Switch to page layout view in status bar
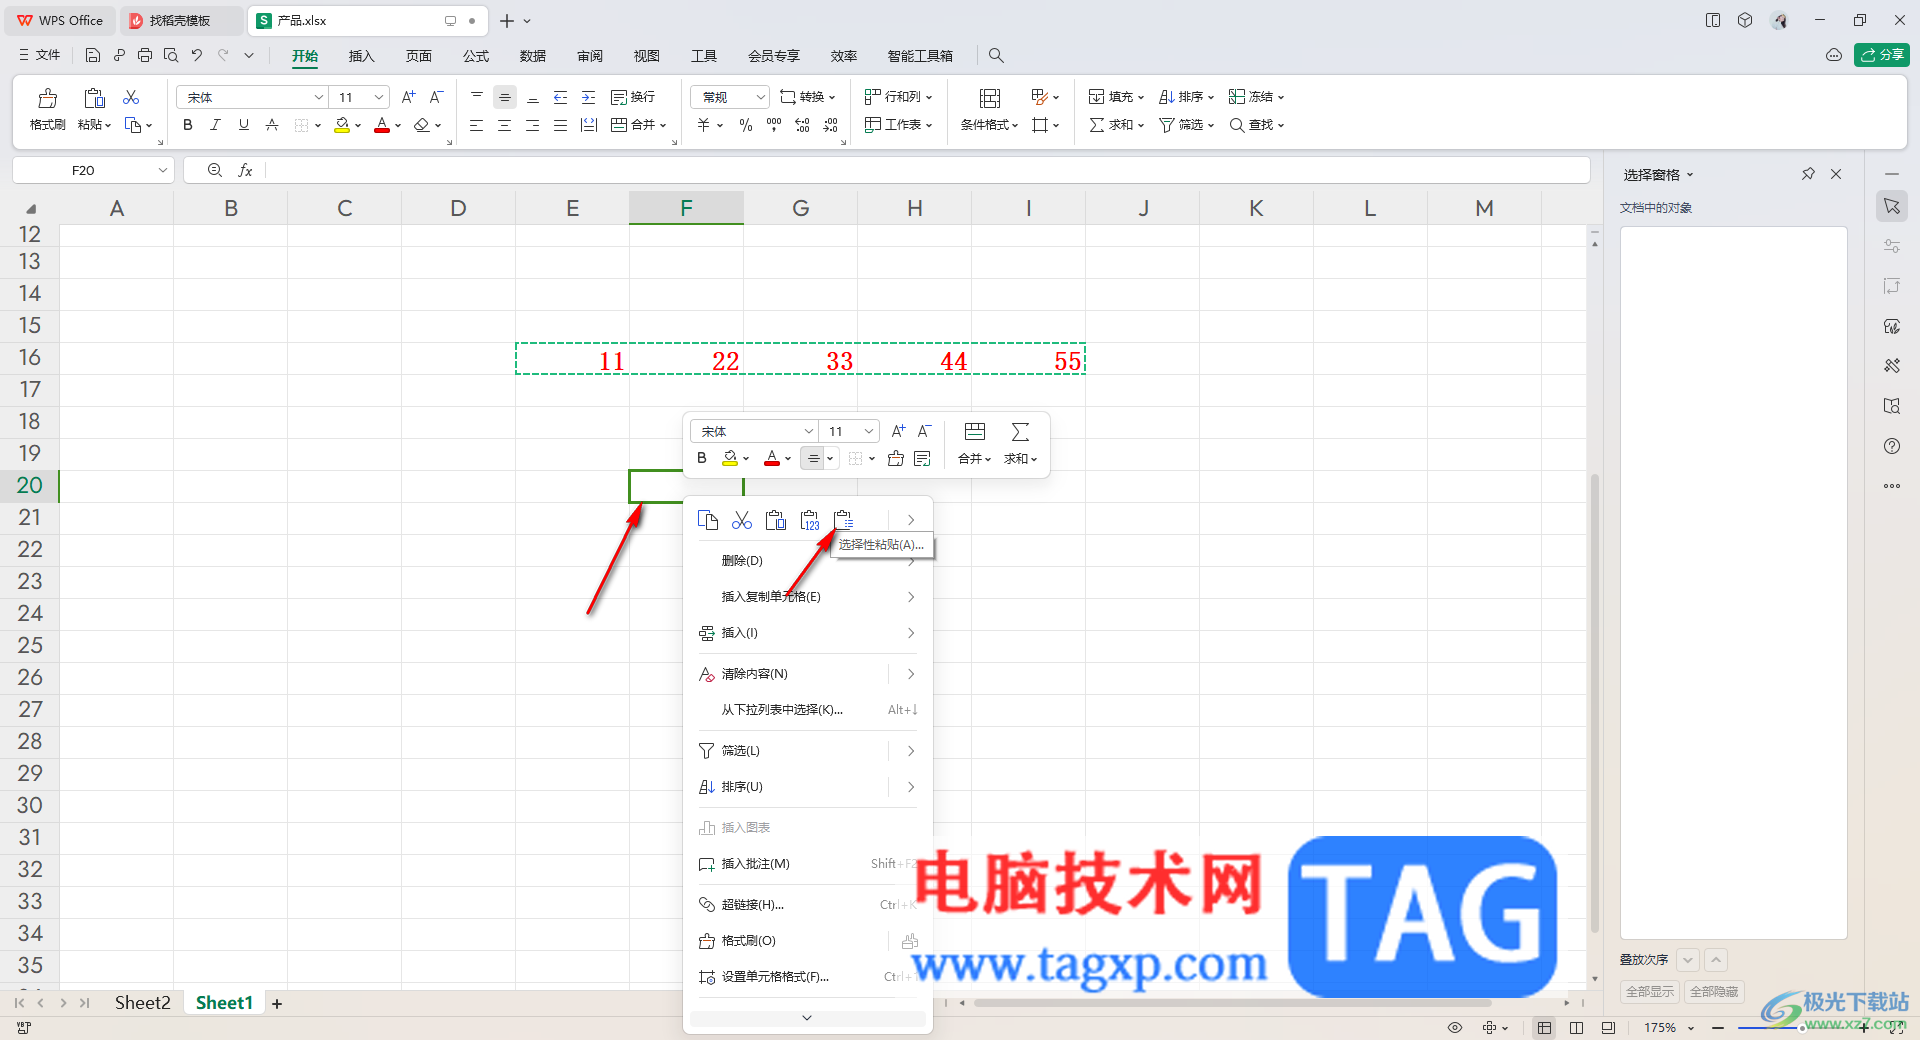The height and width of the screenshot is (1040, 1920). pos(1577,1028)
